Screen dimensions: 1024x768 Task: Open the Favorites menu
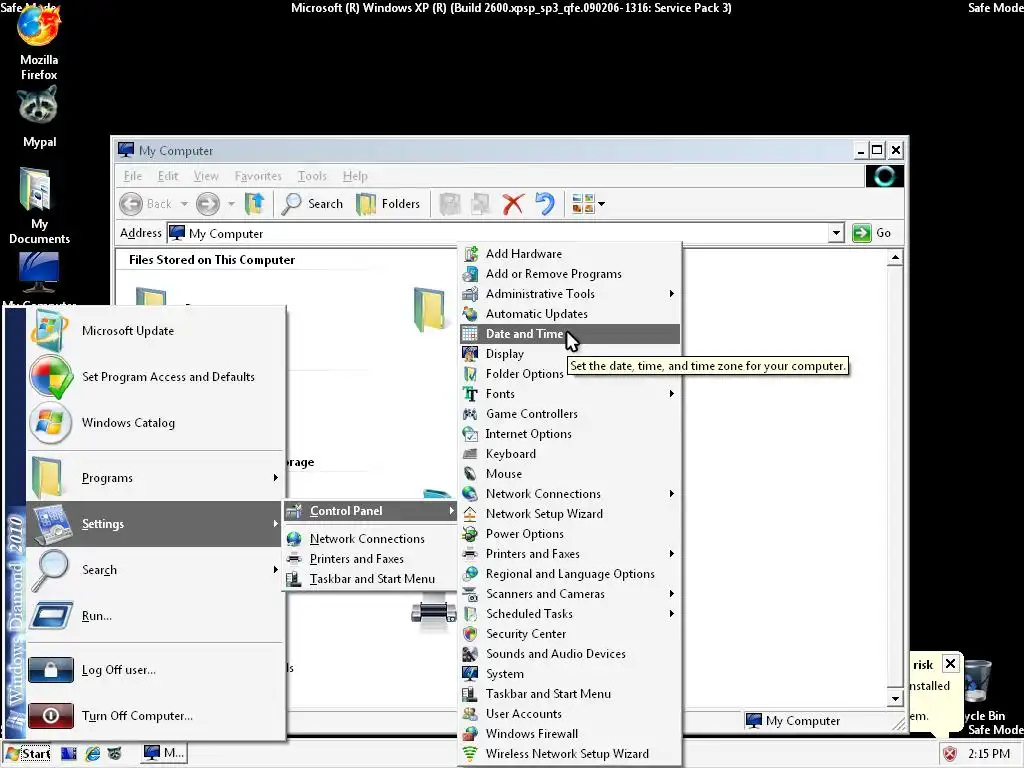(258, 176)
